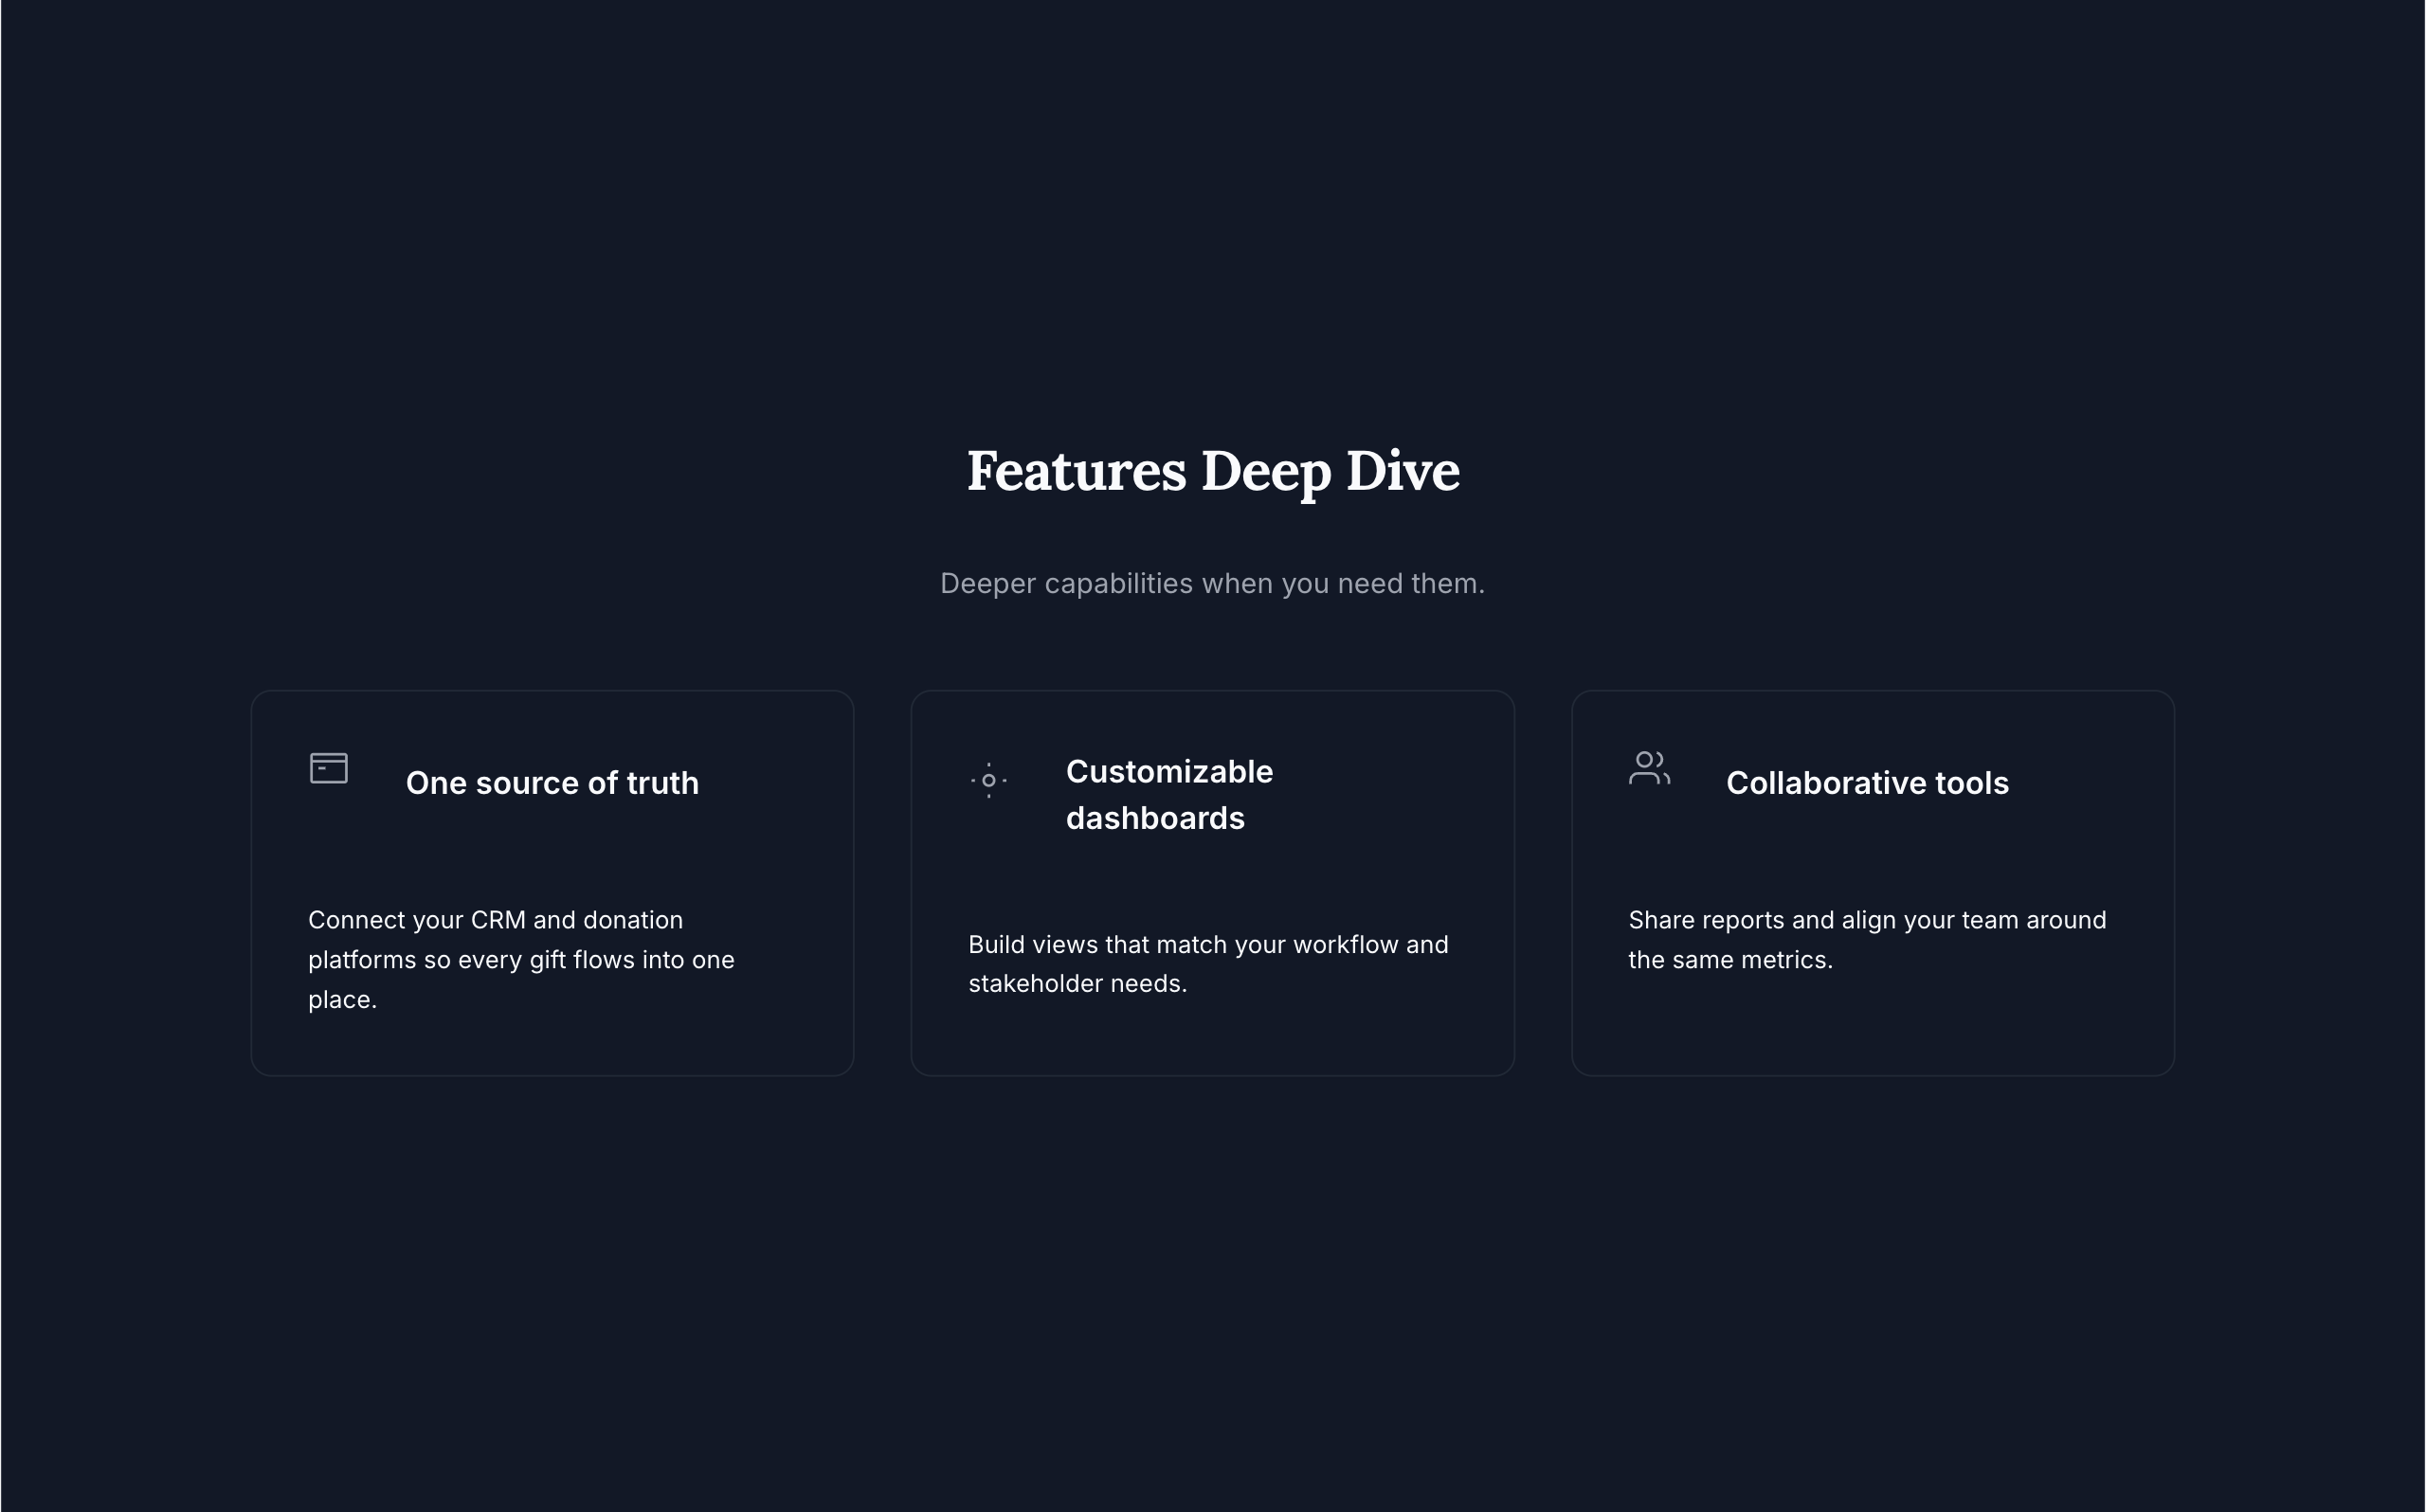The width and height of the screenshot is (2426, 1512).
Task: Click the 'Features Deep Dive' main heading
Action: click(1212, 471)
